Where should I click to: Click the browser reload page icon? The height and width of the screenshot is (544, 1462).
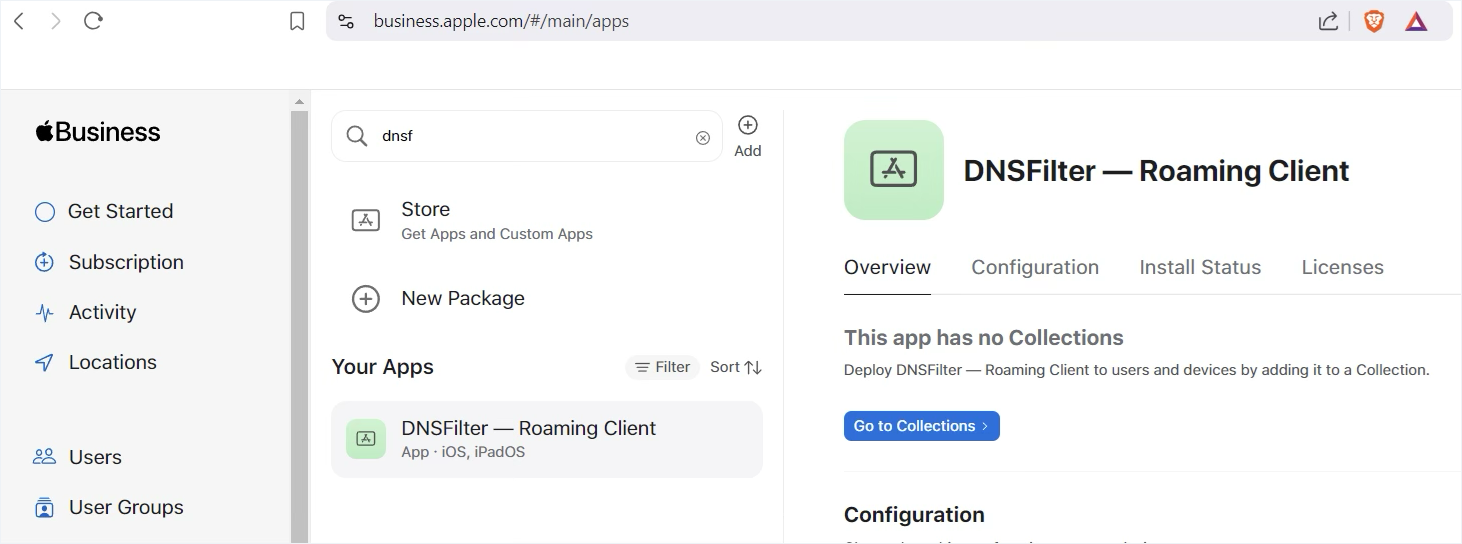pos(93,21)
